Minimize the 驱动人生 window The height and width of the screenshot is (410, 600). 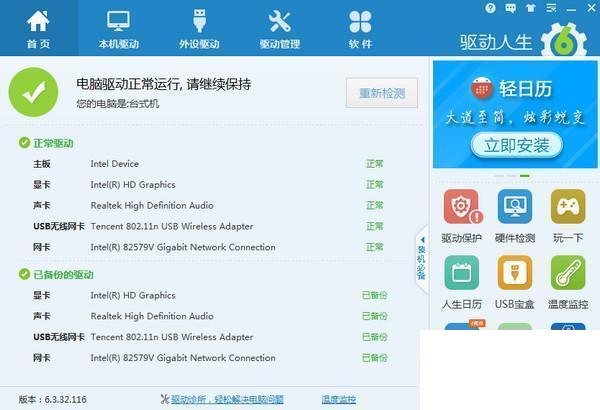pyautogui.click(x=571, y=8)
